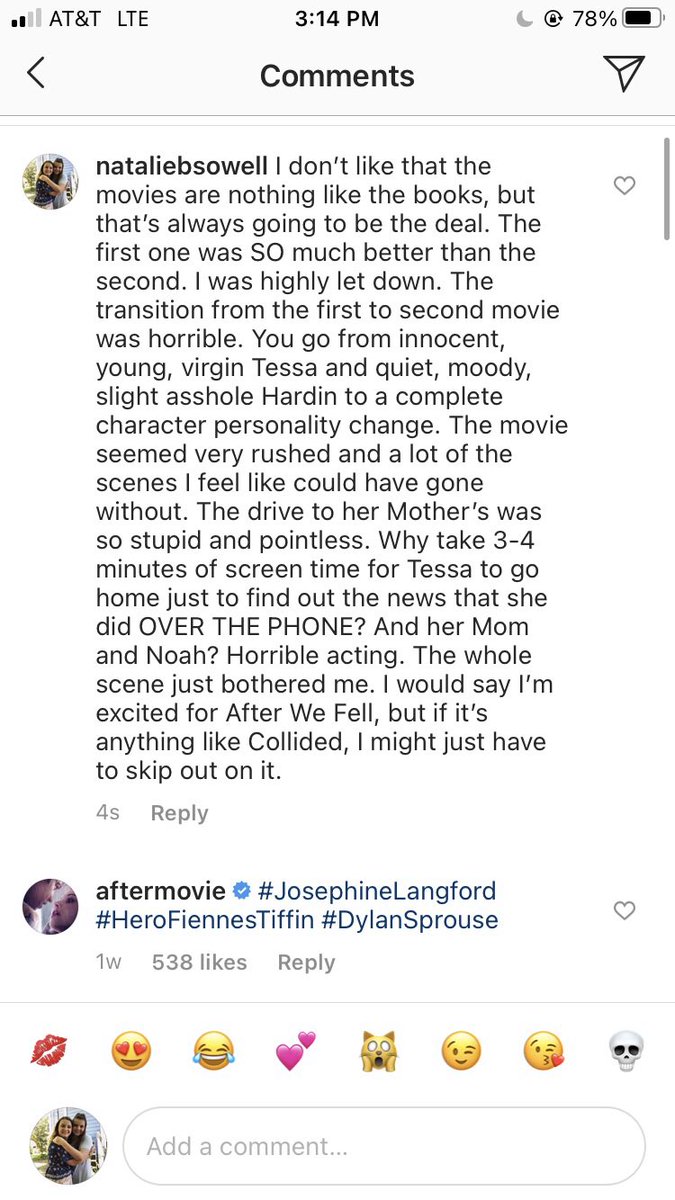Insert the tears of joy emoji
Viewport: 675px width, 1200px height.
[211, 1051]
